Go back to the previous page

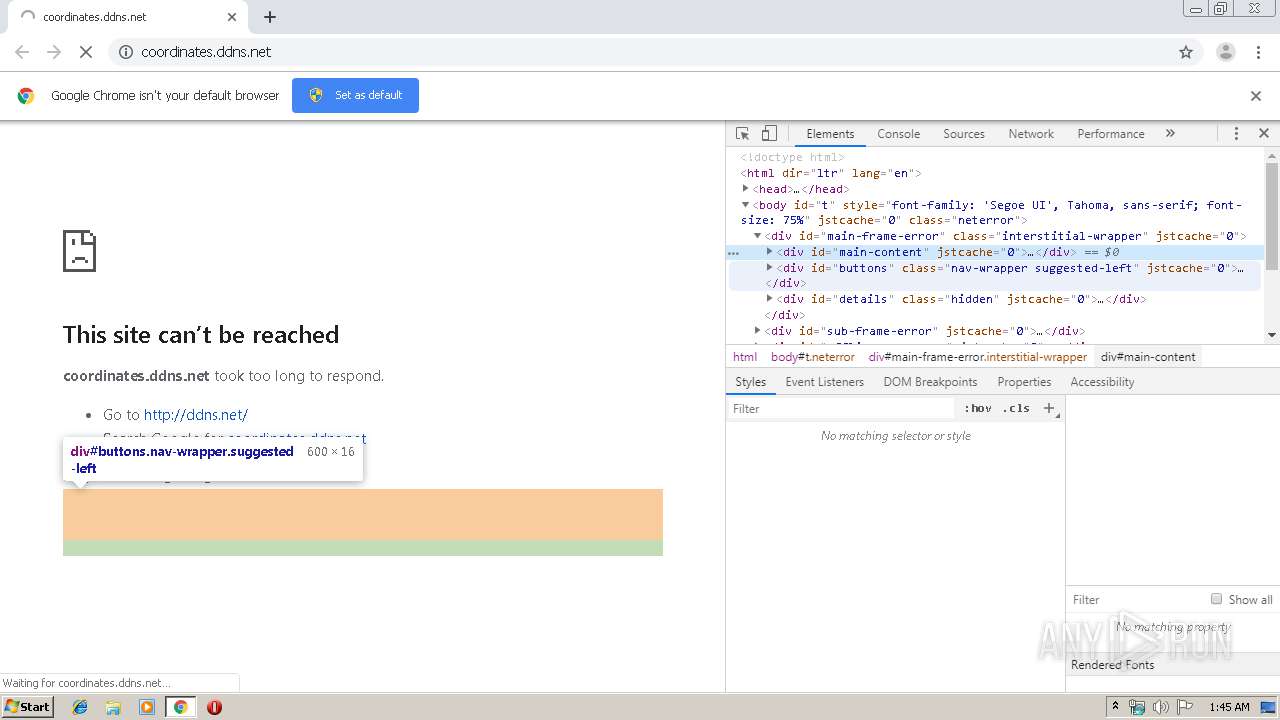pos(22,52)
